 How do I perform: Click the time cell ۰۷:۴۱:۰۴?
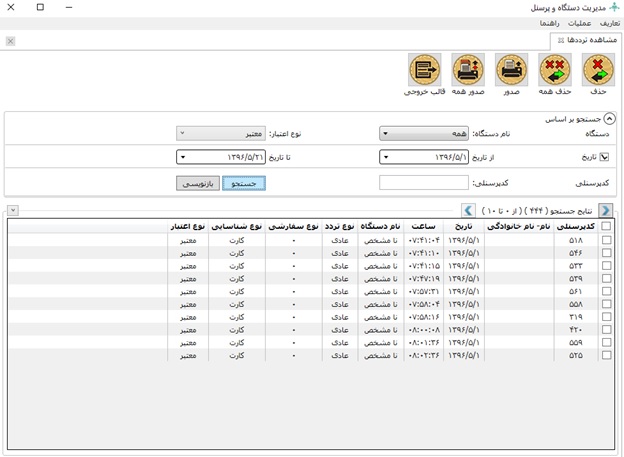(424, 240)
